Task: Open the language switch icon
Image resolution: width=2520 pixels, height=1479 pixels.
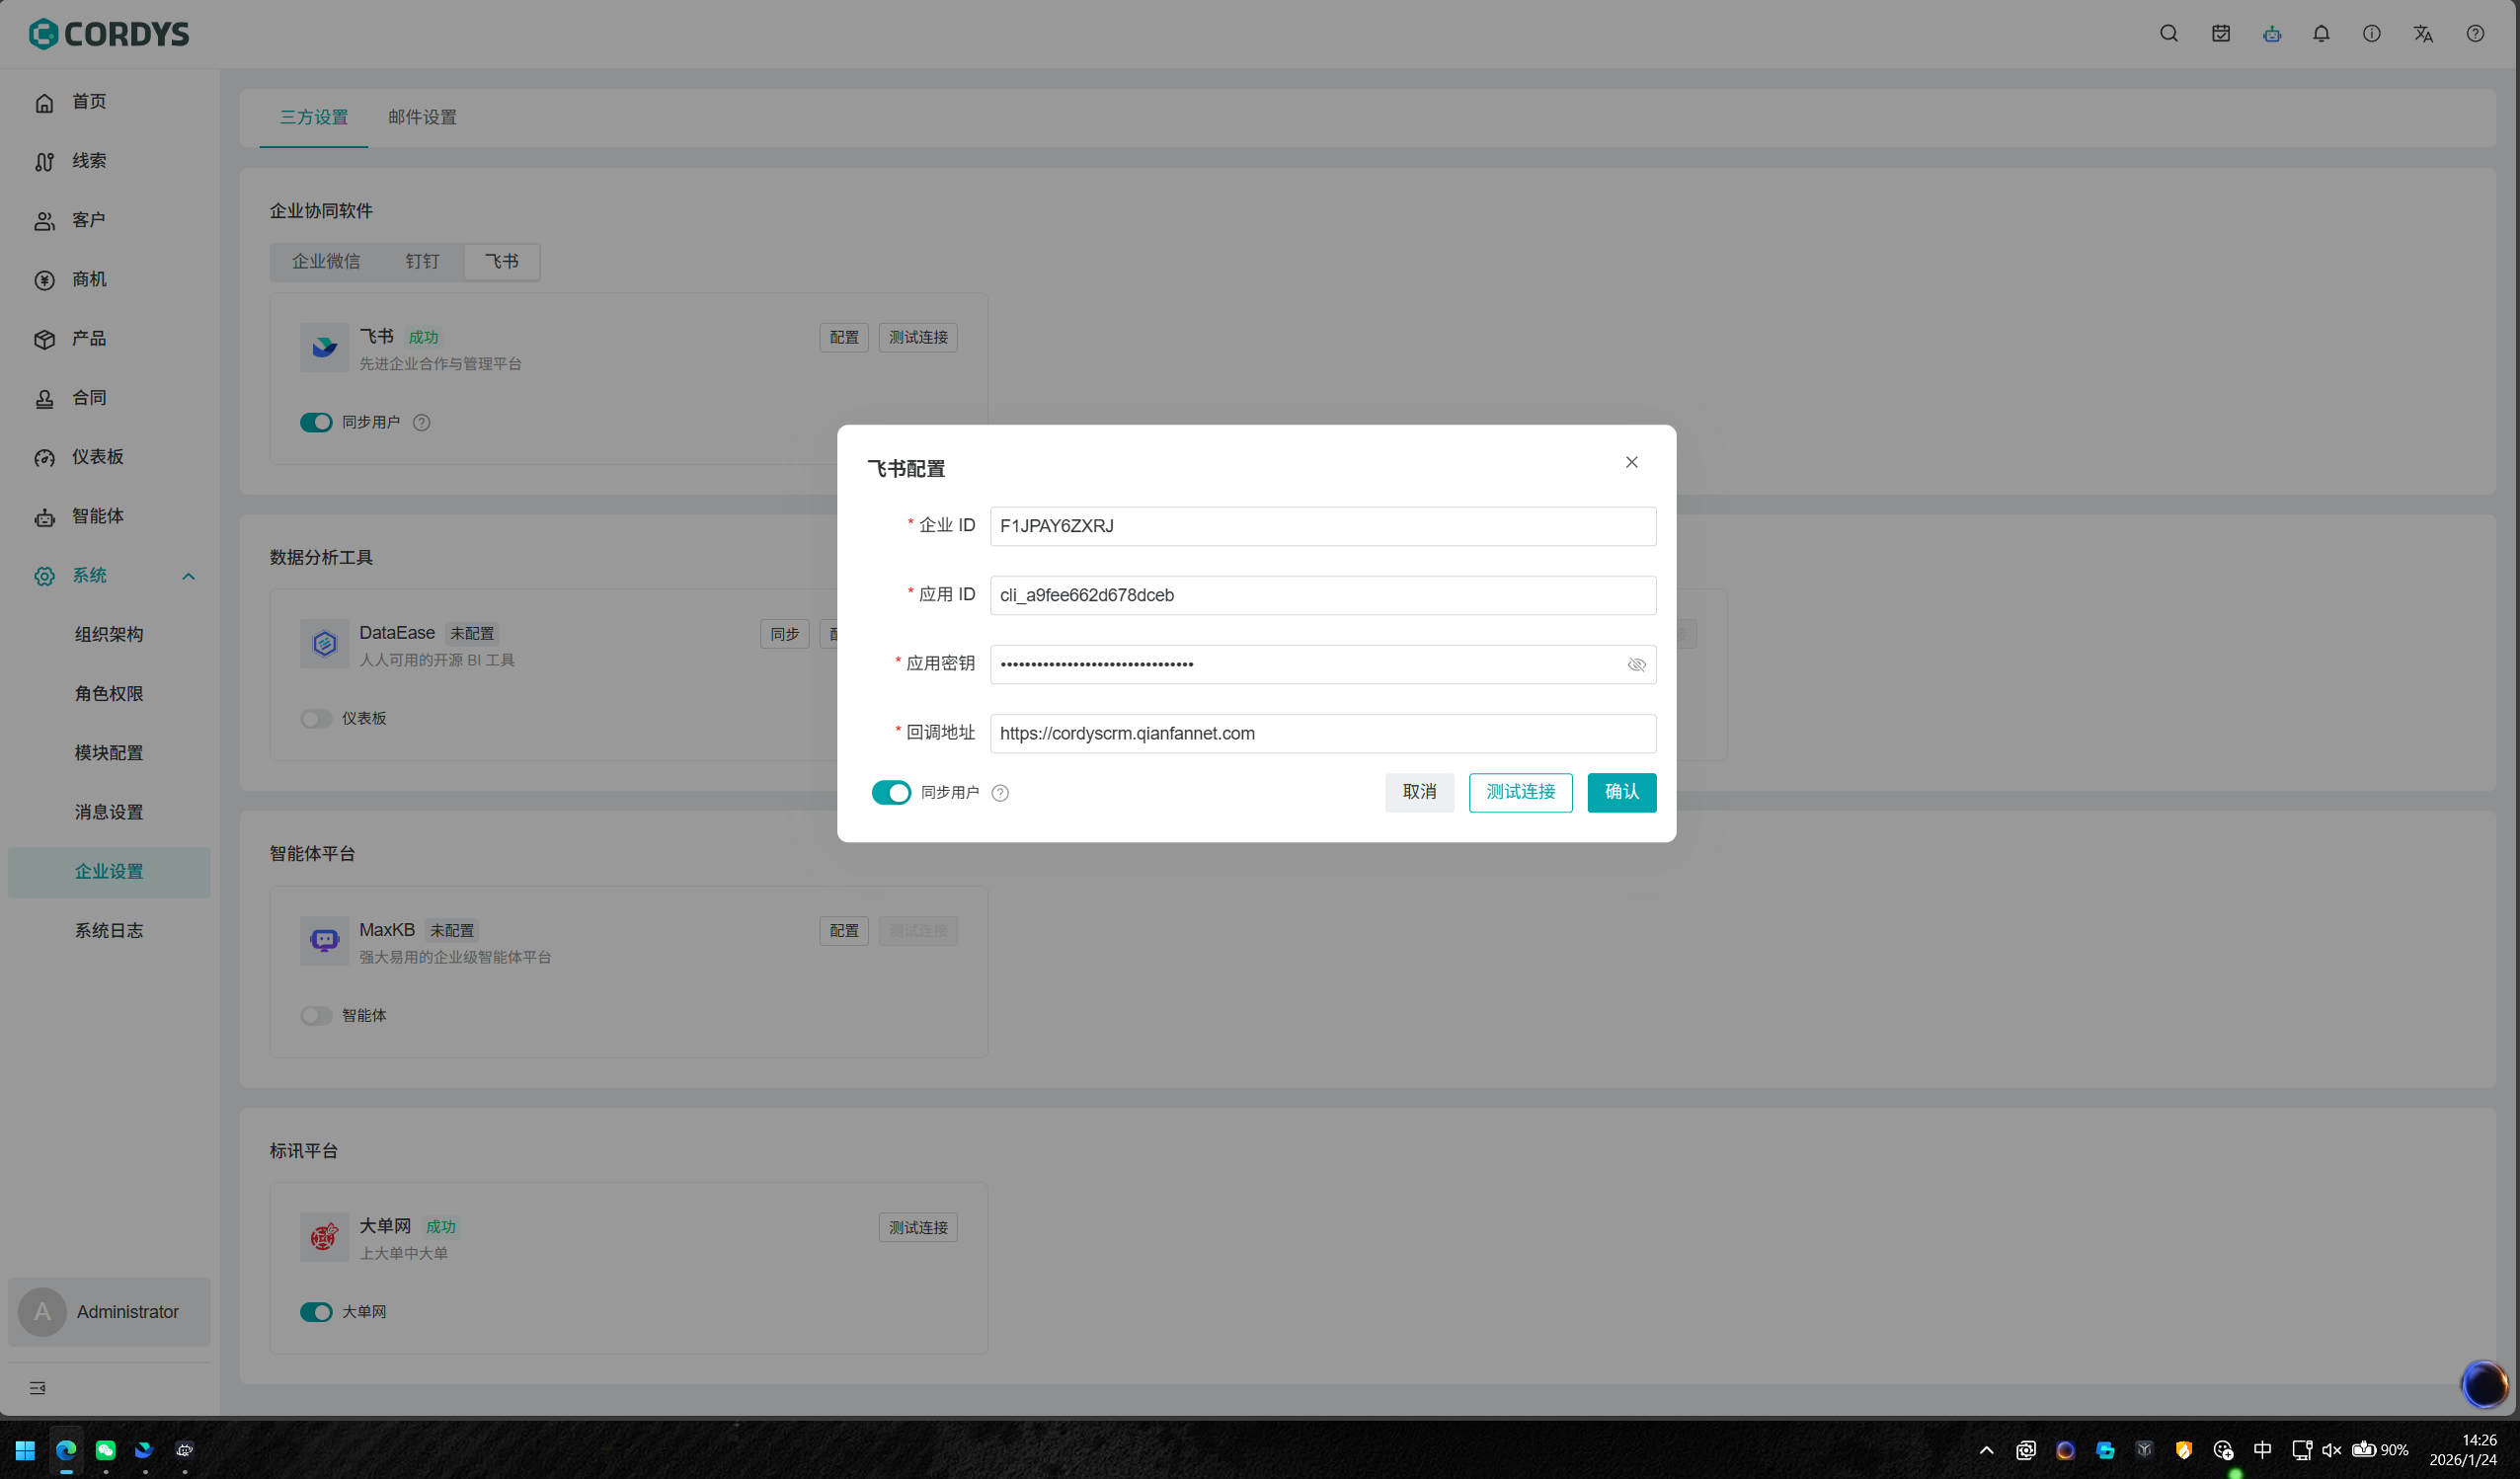Action: (x=2423, y=34)
